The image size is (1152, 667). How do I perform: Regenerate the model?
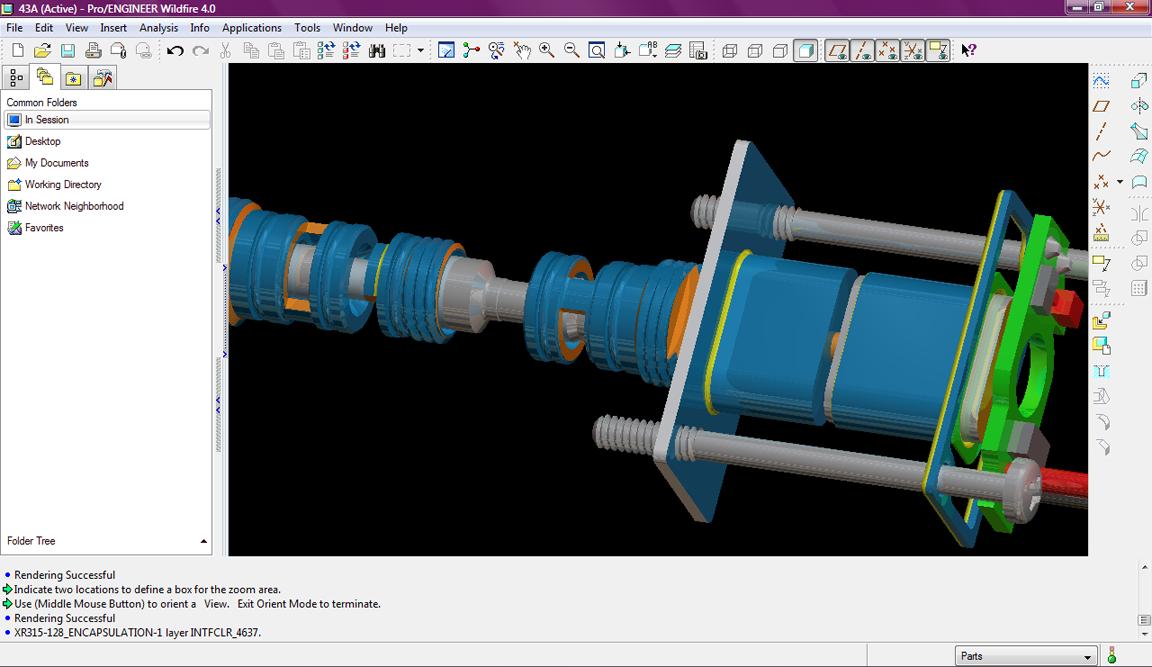pyautogui.click(x=326, y=51)
